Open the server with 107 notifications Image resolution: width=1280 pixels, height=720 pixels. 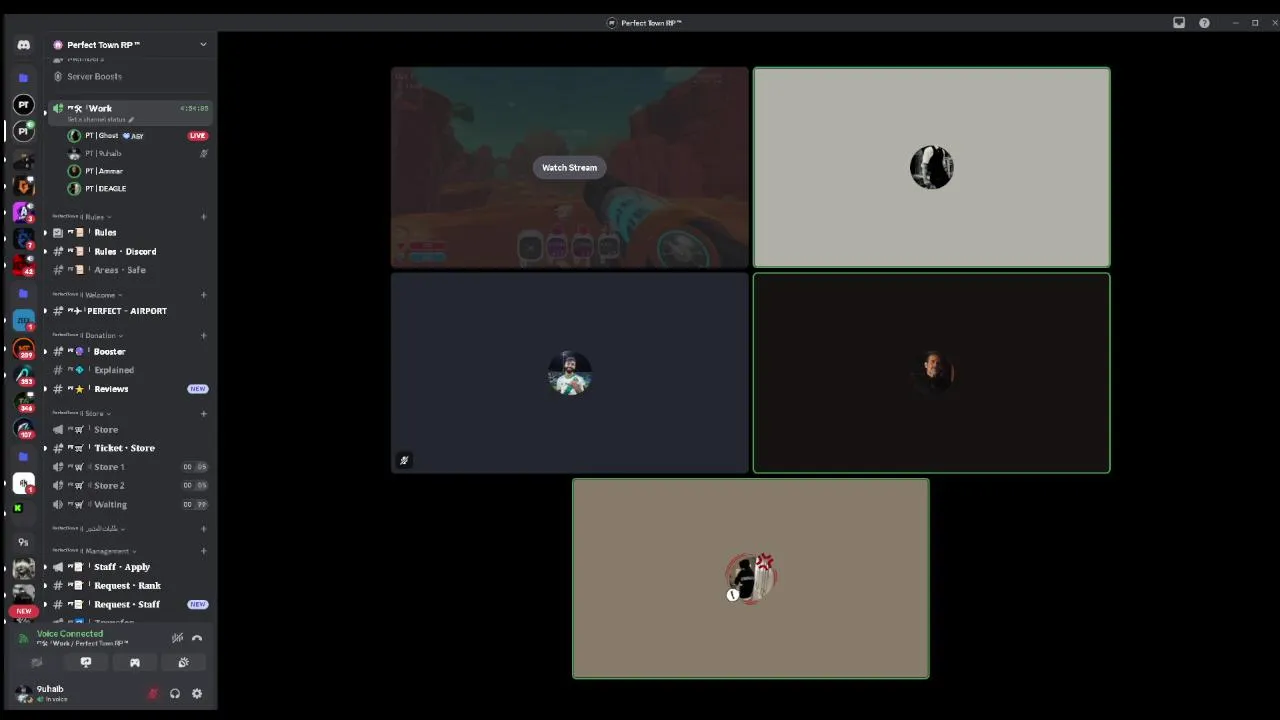tap(23, 429)
